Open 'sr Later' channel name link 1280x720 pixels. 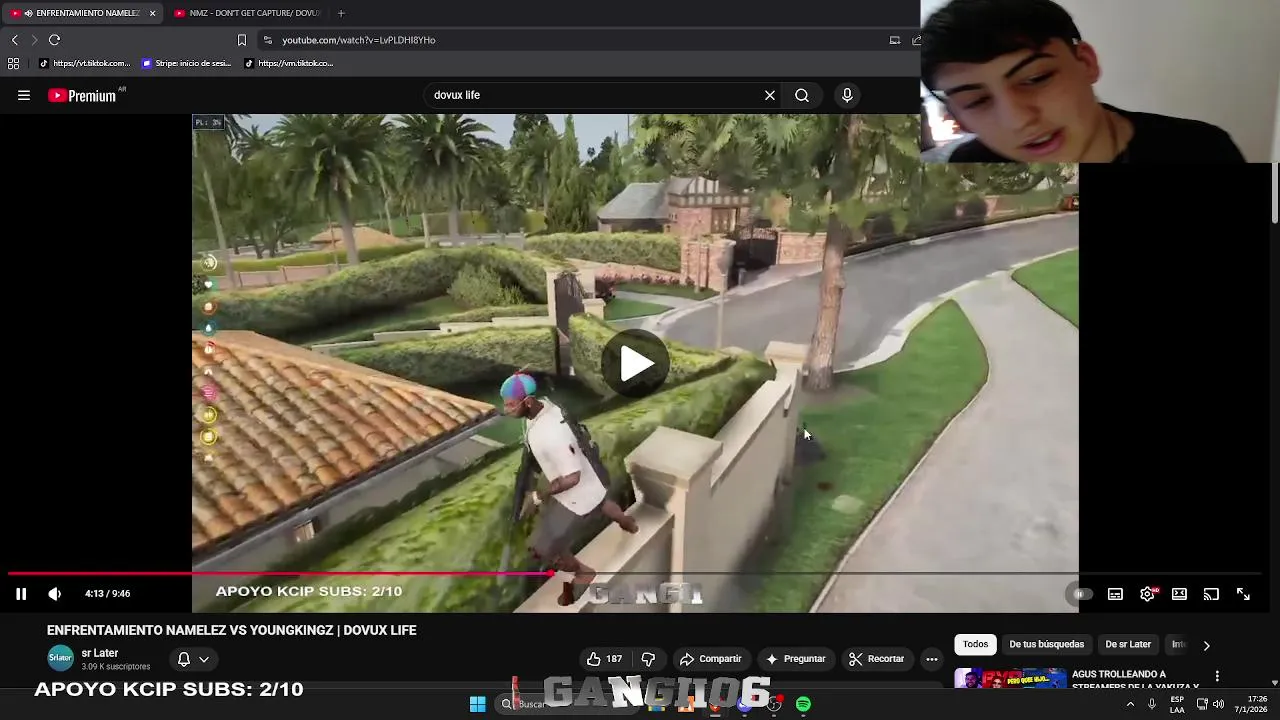click(100, 653)
